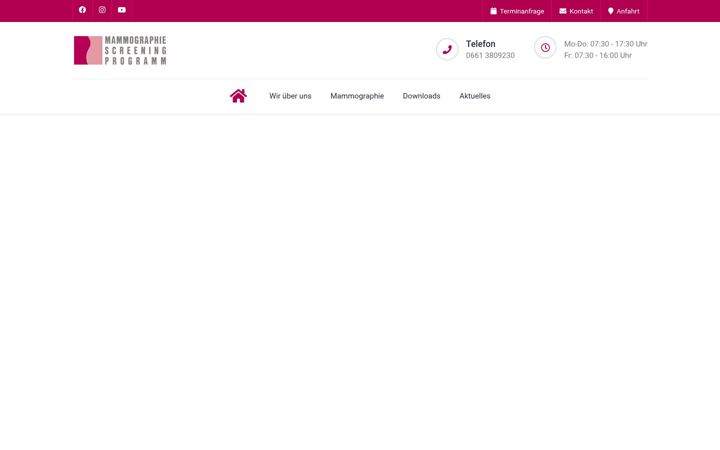This screenshot has width=720, height=450.
Task: Click the phone number 0661 3809230
Action: tap(490, 56)
